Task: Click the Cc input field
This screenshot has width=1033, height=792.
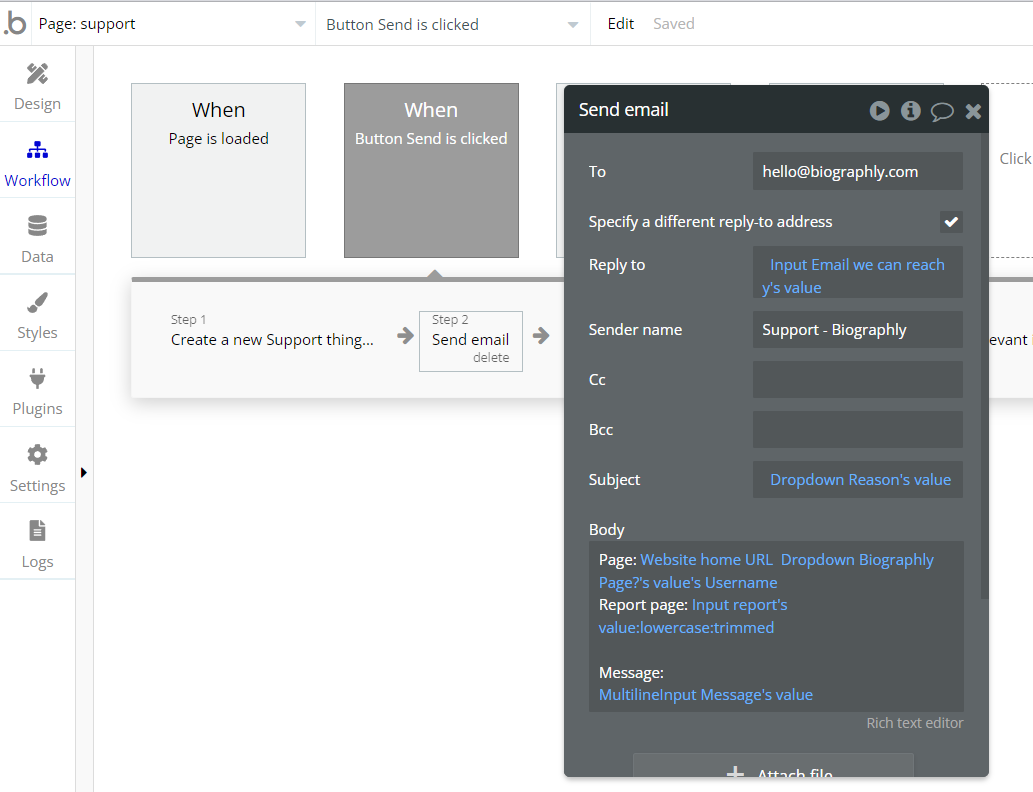Action: click(857, 380)
